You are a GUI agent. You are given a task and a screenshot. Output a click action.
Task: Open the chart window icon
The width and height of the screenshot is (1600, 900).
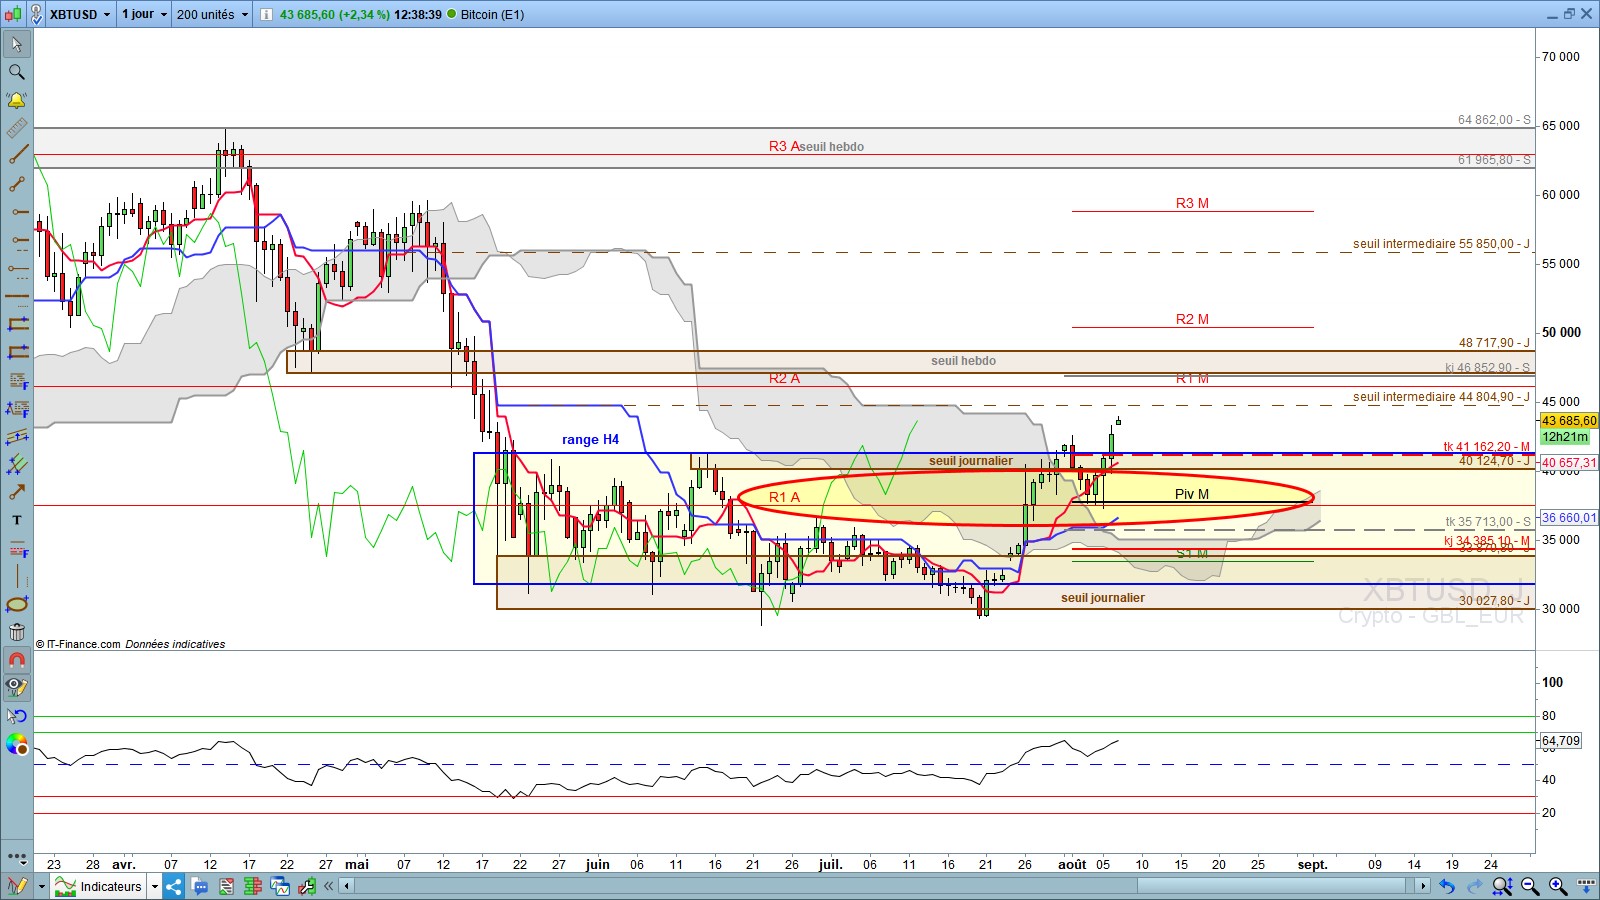279,886
